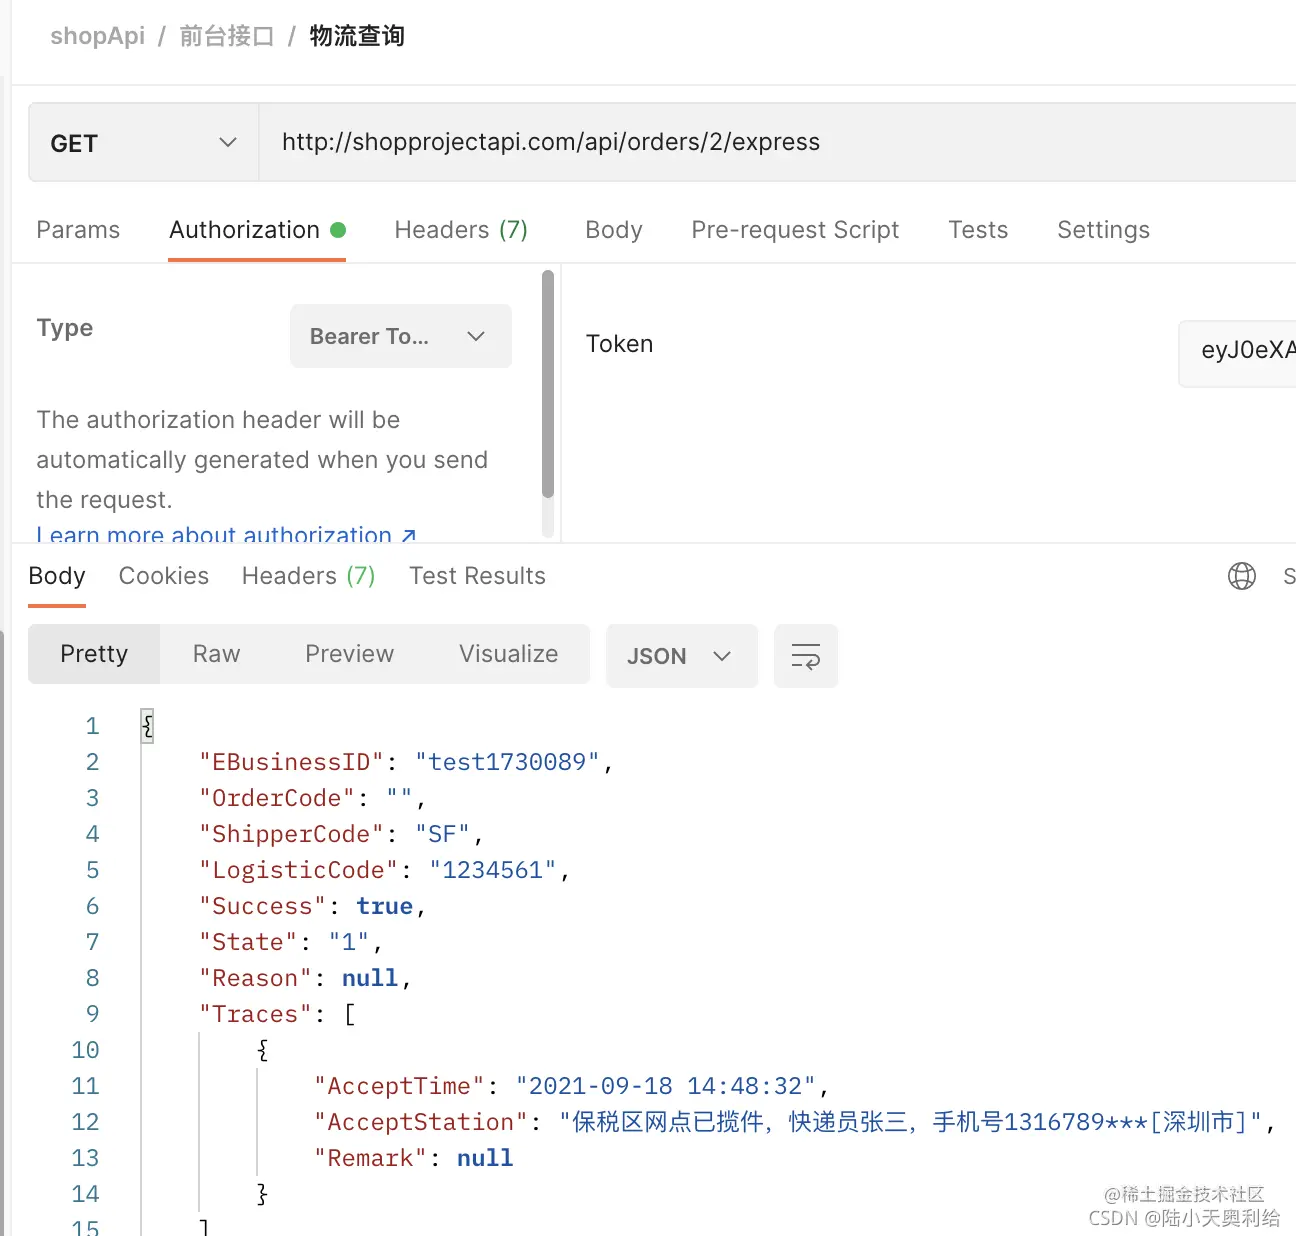
Task: Click the AcceptStation value text
Action: [x=911, y=1122]
